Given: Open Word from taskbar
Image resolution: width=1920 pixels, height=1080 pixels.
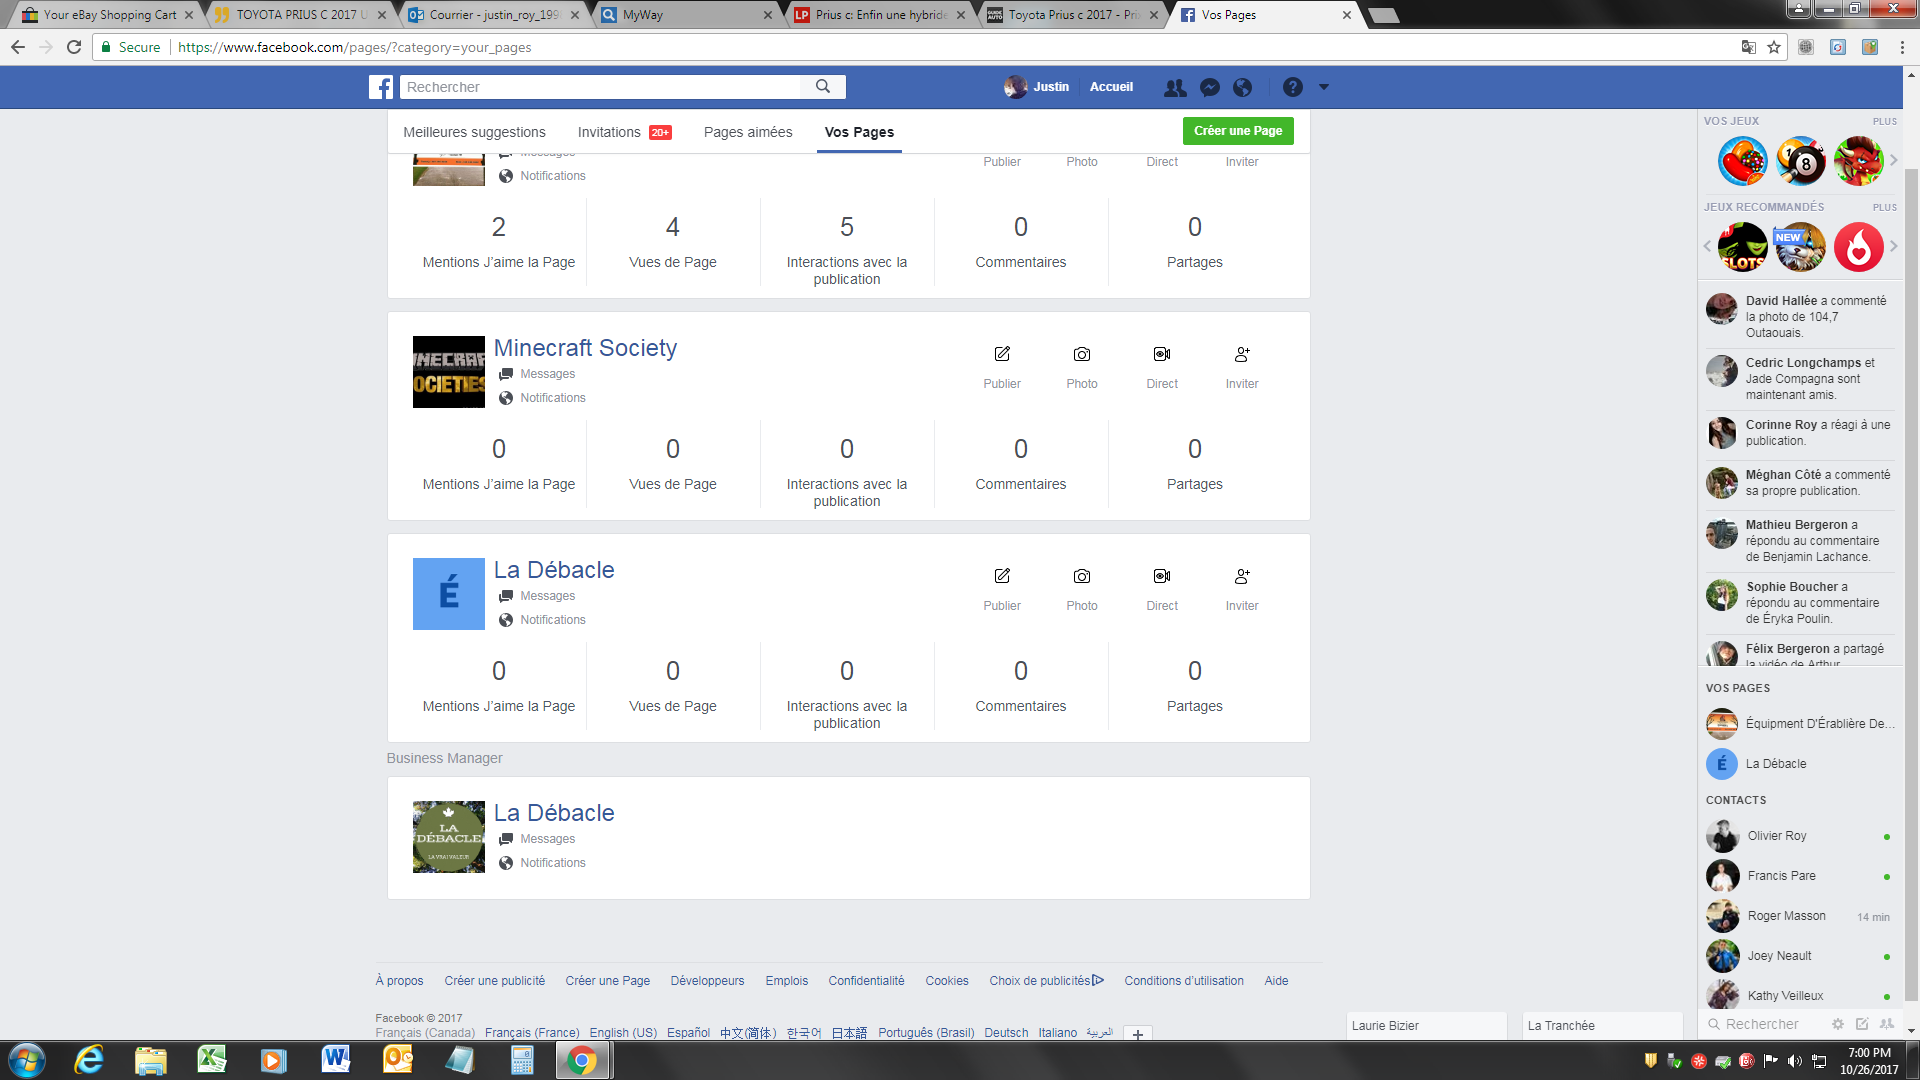Looking at the screenshot, I should [x=336, y=1060].
